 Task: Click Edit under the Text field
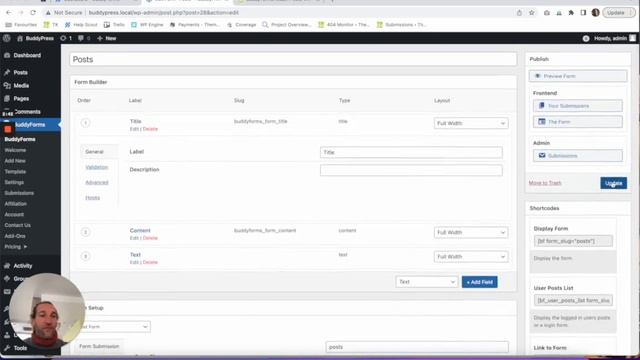tap(134, 262)
